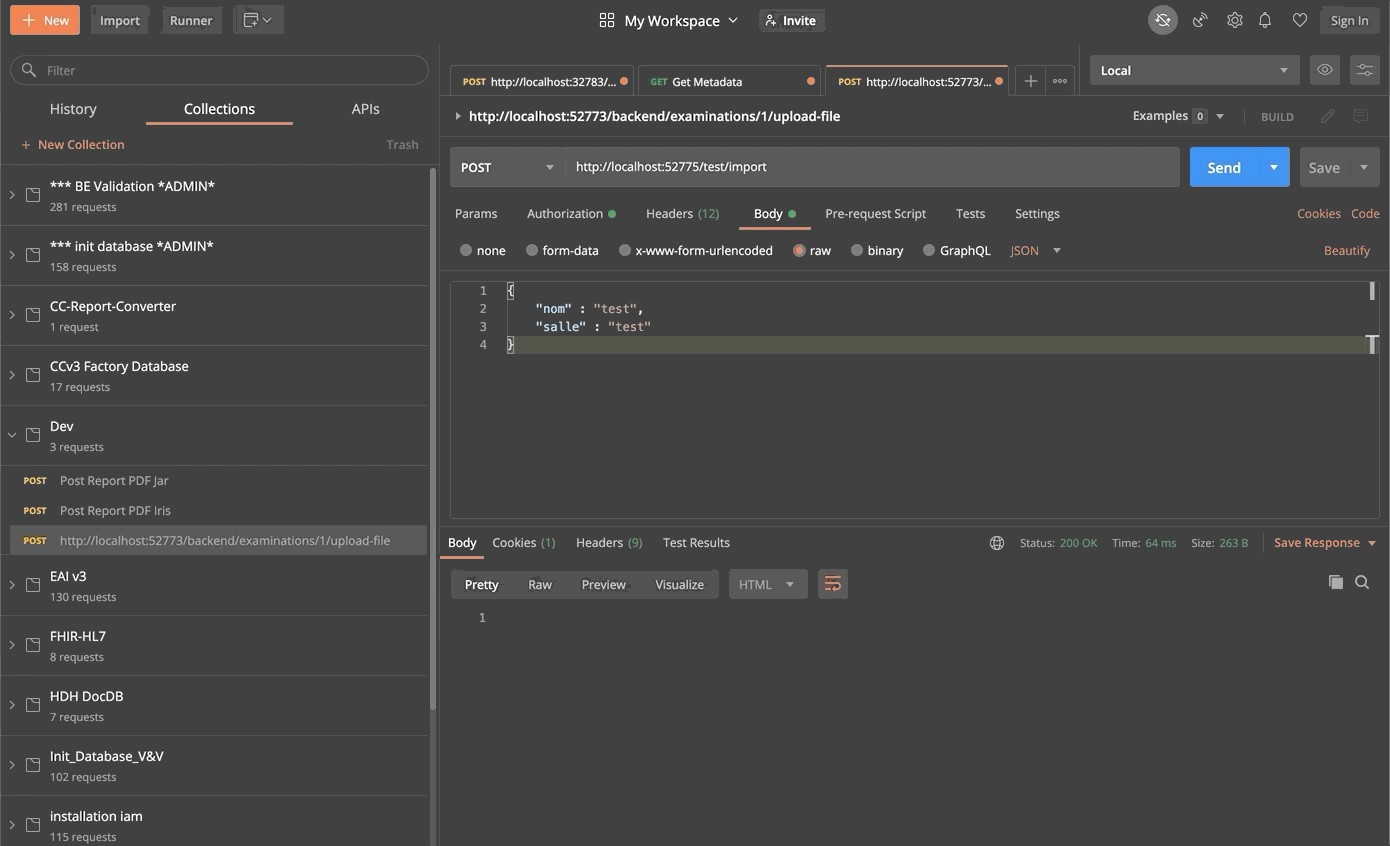
Task: Click the Beautify link
Action: point(1346,251)
